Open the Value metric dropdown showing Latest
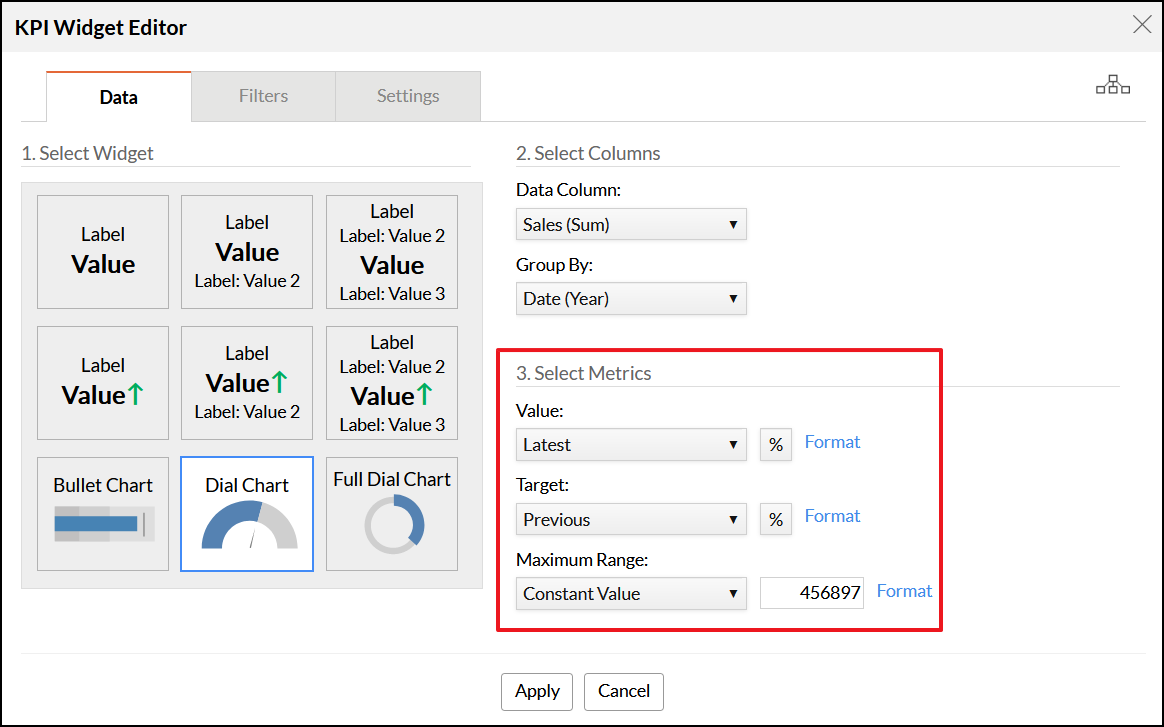Screen dimensions: 1164x727 pyautogui.click(x=631, y=445)
